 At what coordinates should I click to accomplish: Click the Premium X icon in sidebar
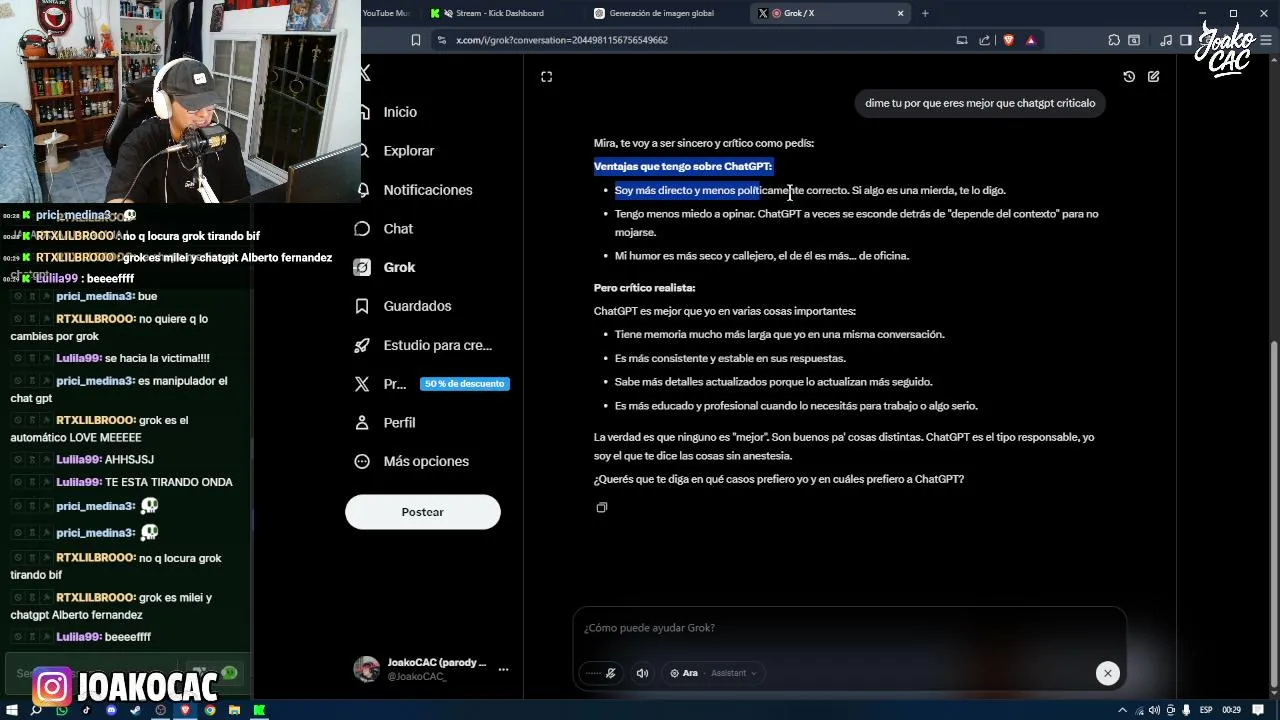coord(362,384)
